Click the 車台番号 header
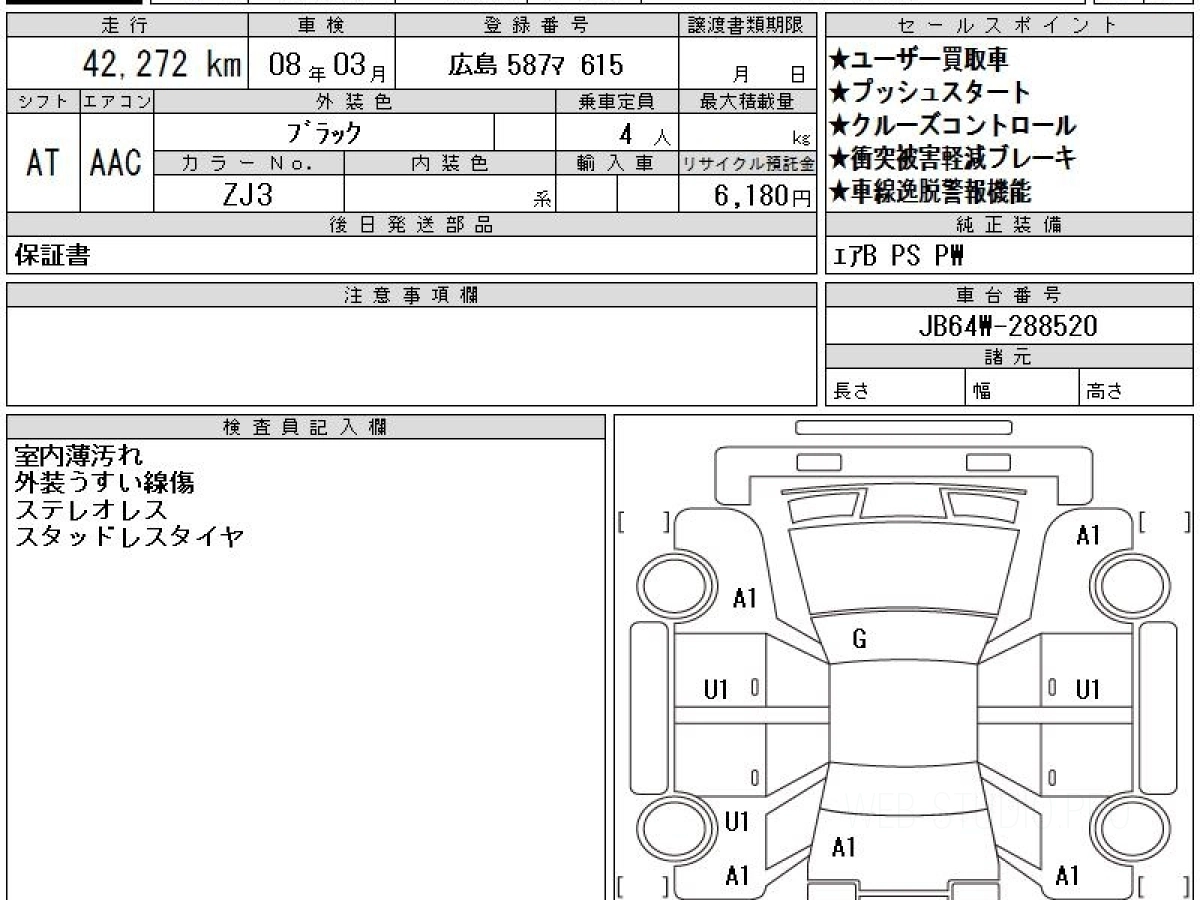The image size is (1200, 900). (1009, 295)
